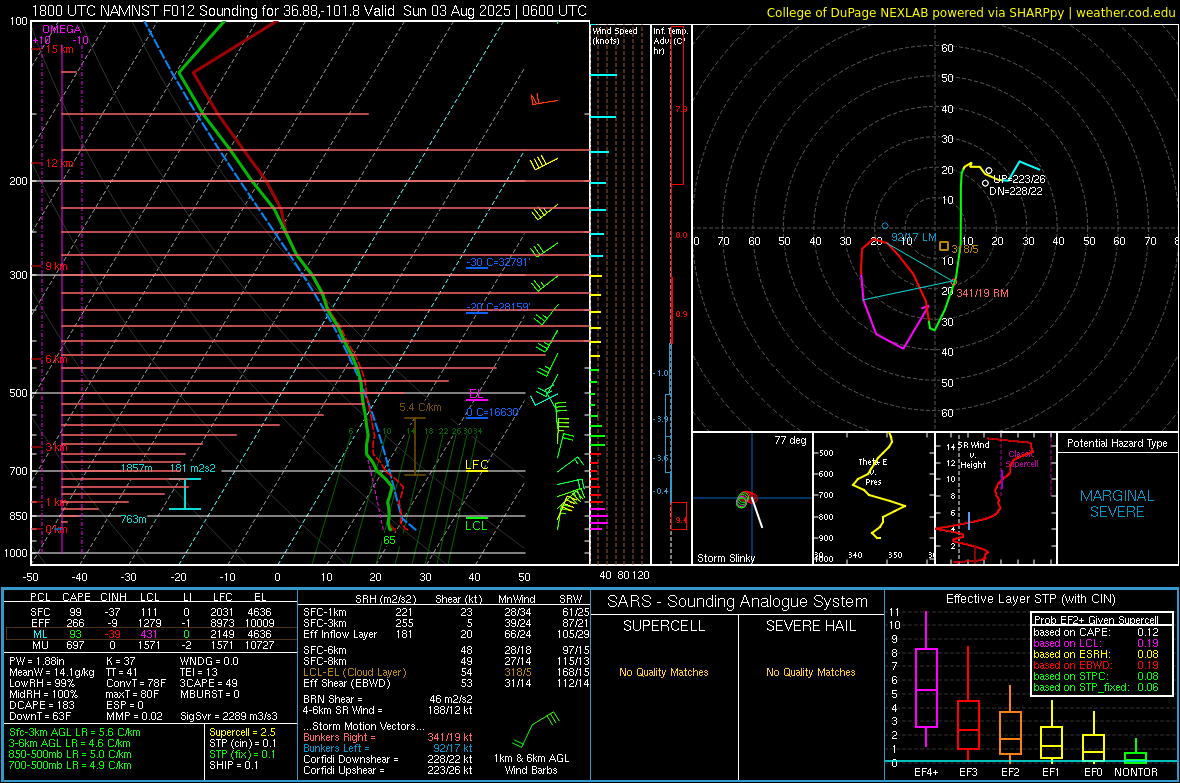Click the 5.4 C/km lapse rate label

click(x=420, y=407)
